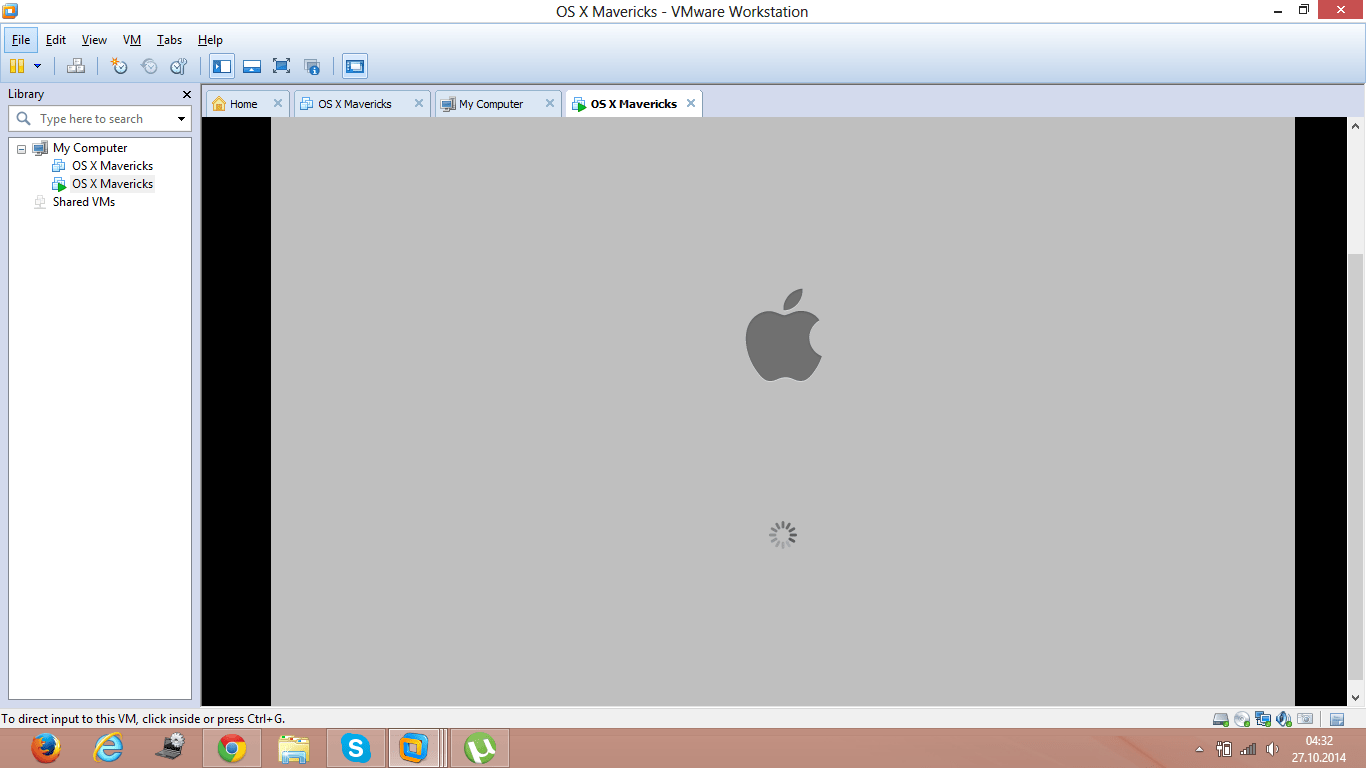Collapse the My Computer tree node
This screenshot has width=1366, height=768.
pyautogui.click(x=22, y=148)
